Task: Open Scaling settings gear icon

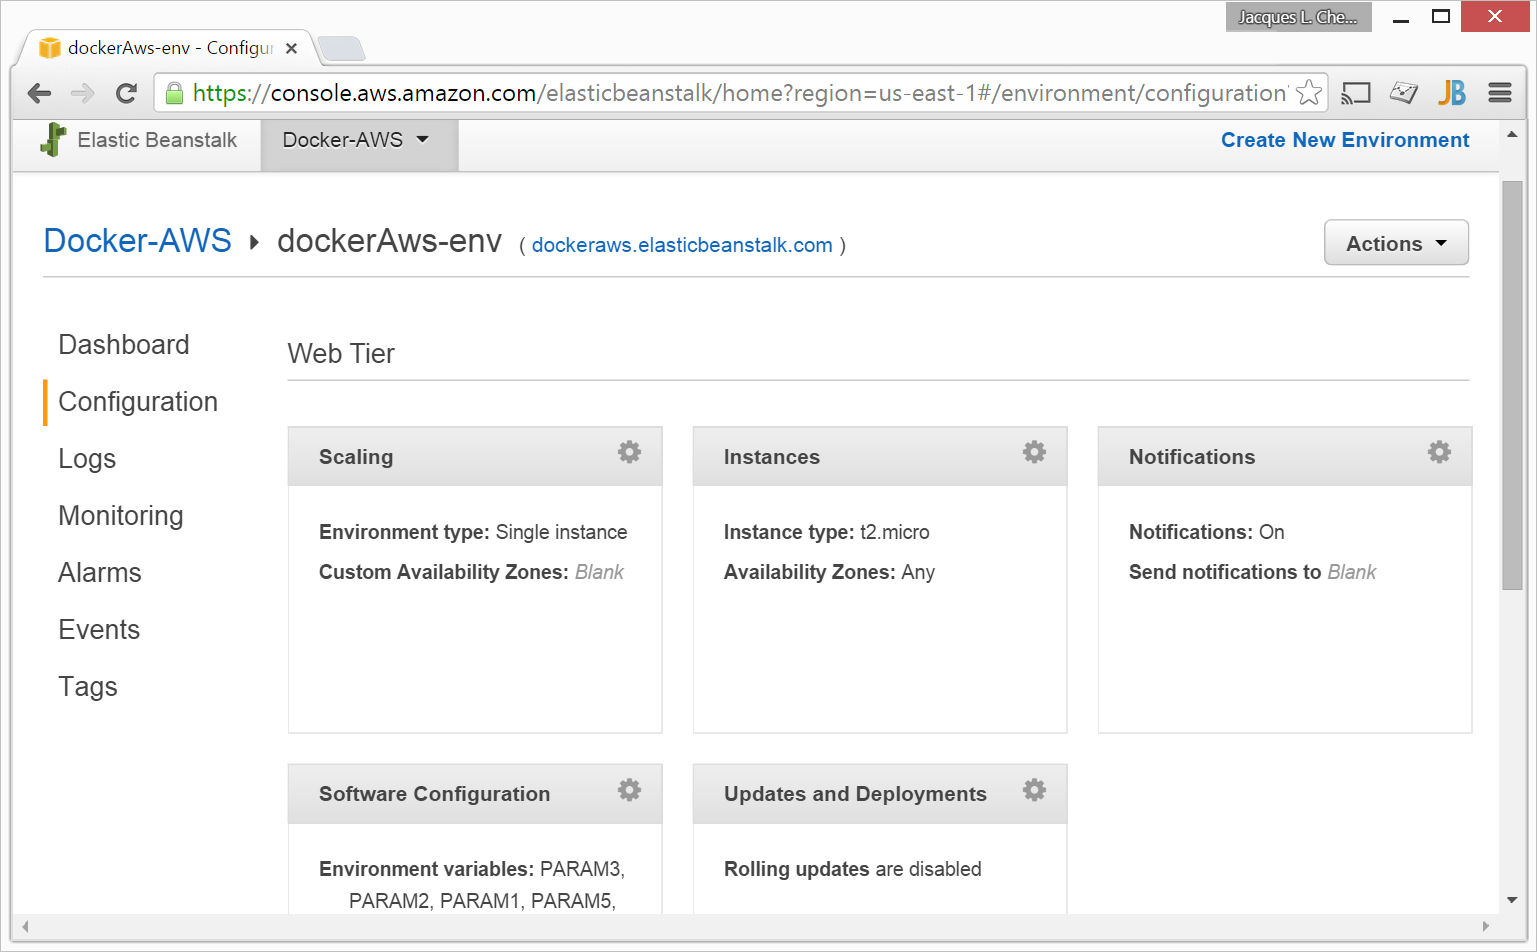Action: 629,452
